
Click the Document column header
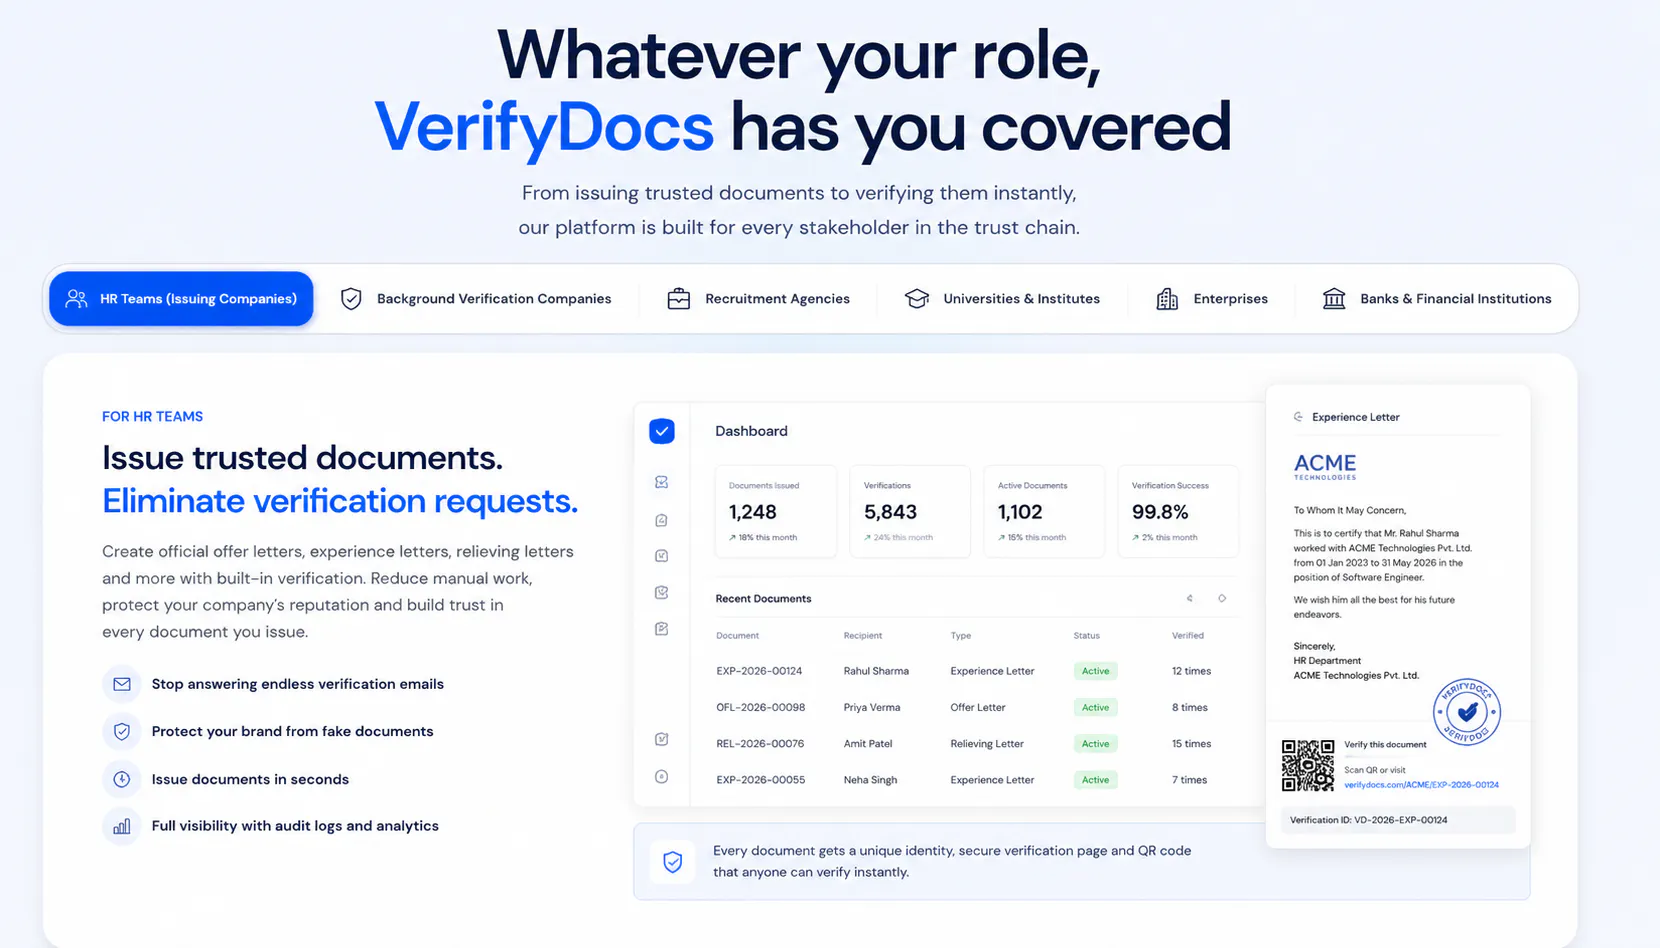tap(737, 635)
